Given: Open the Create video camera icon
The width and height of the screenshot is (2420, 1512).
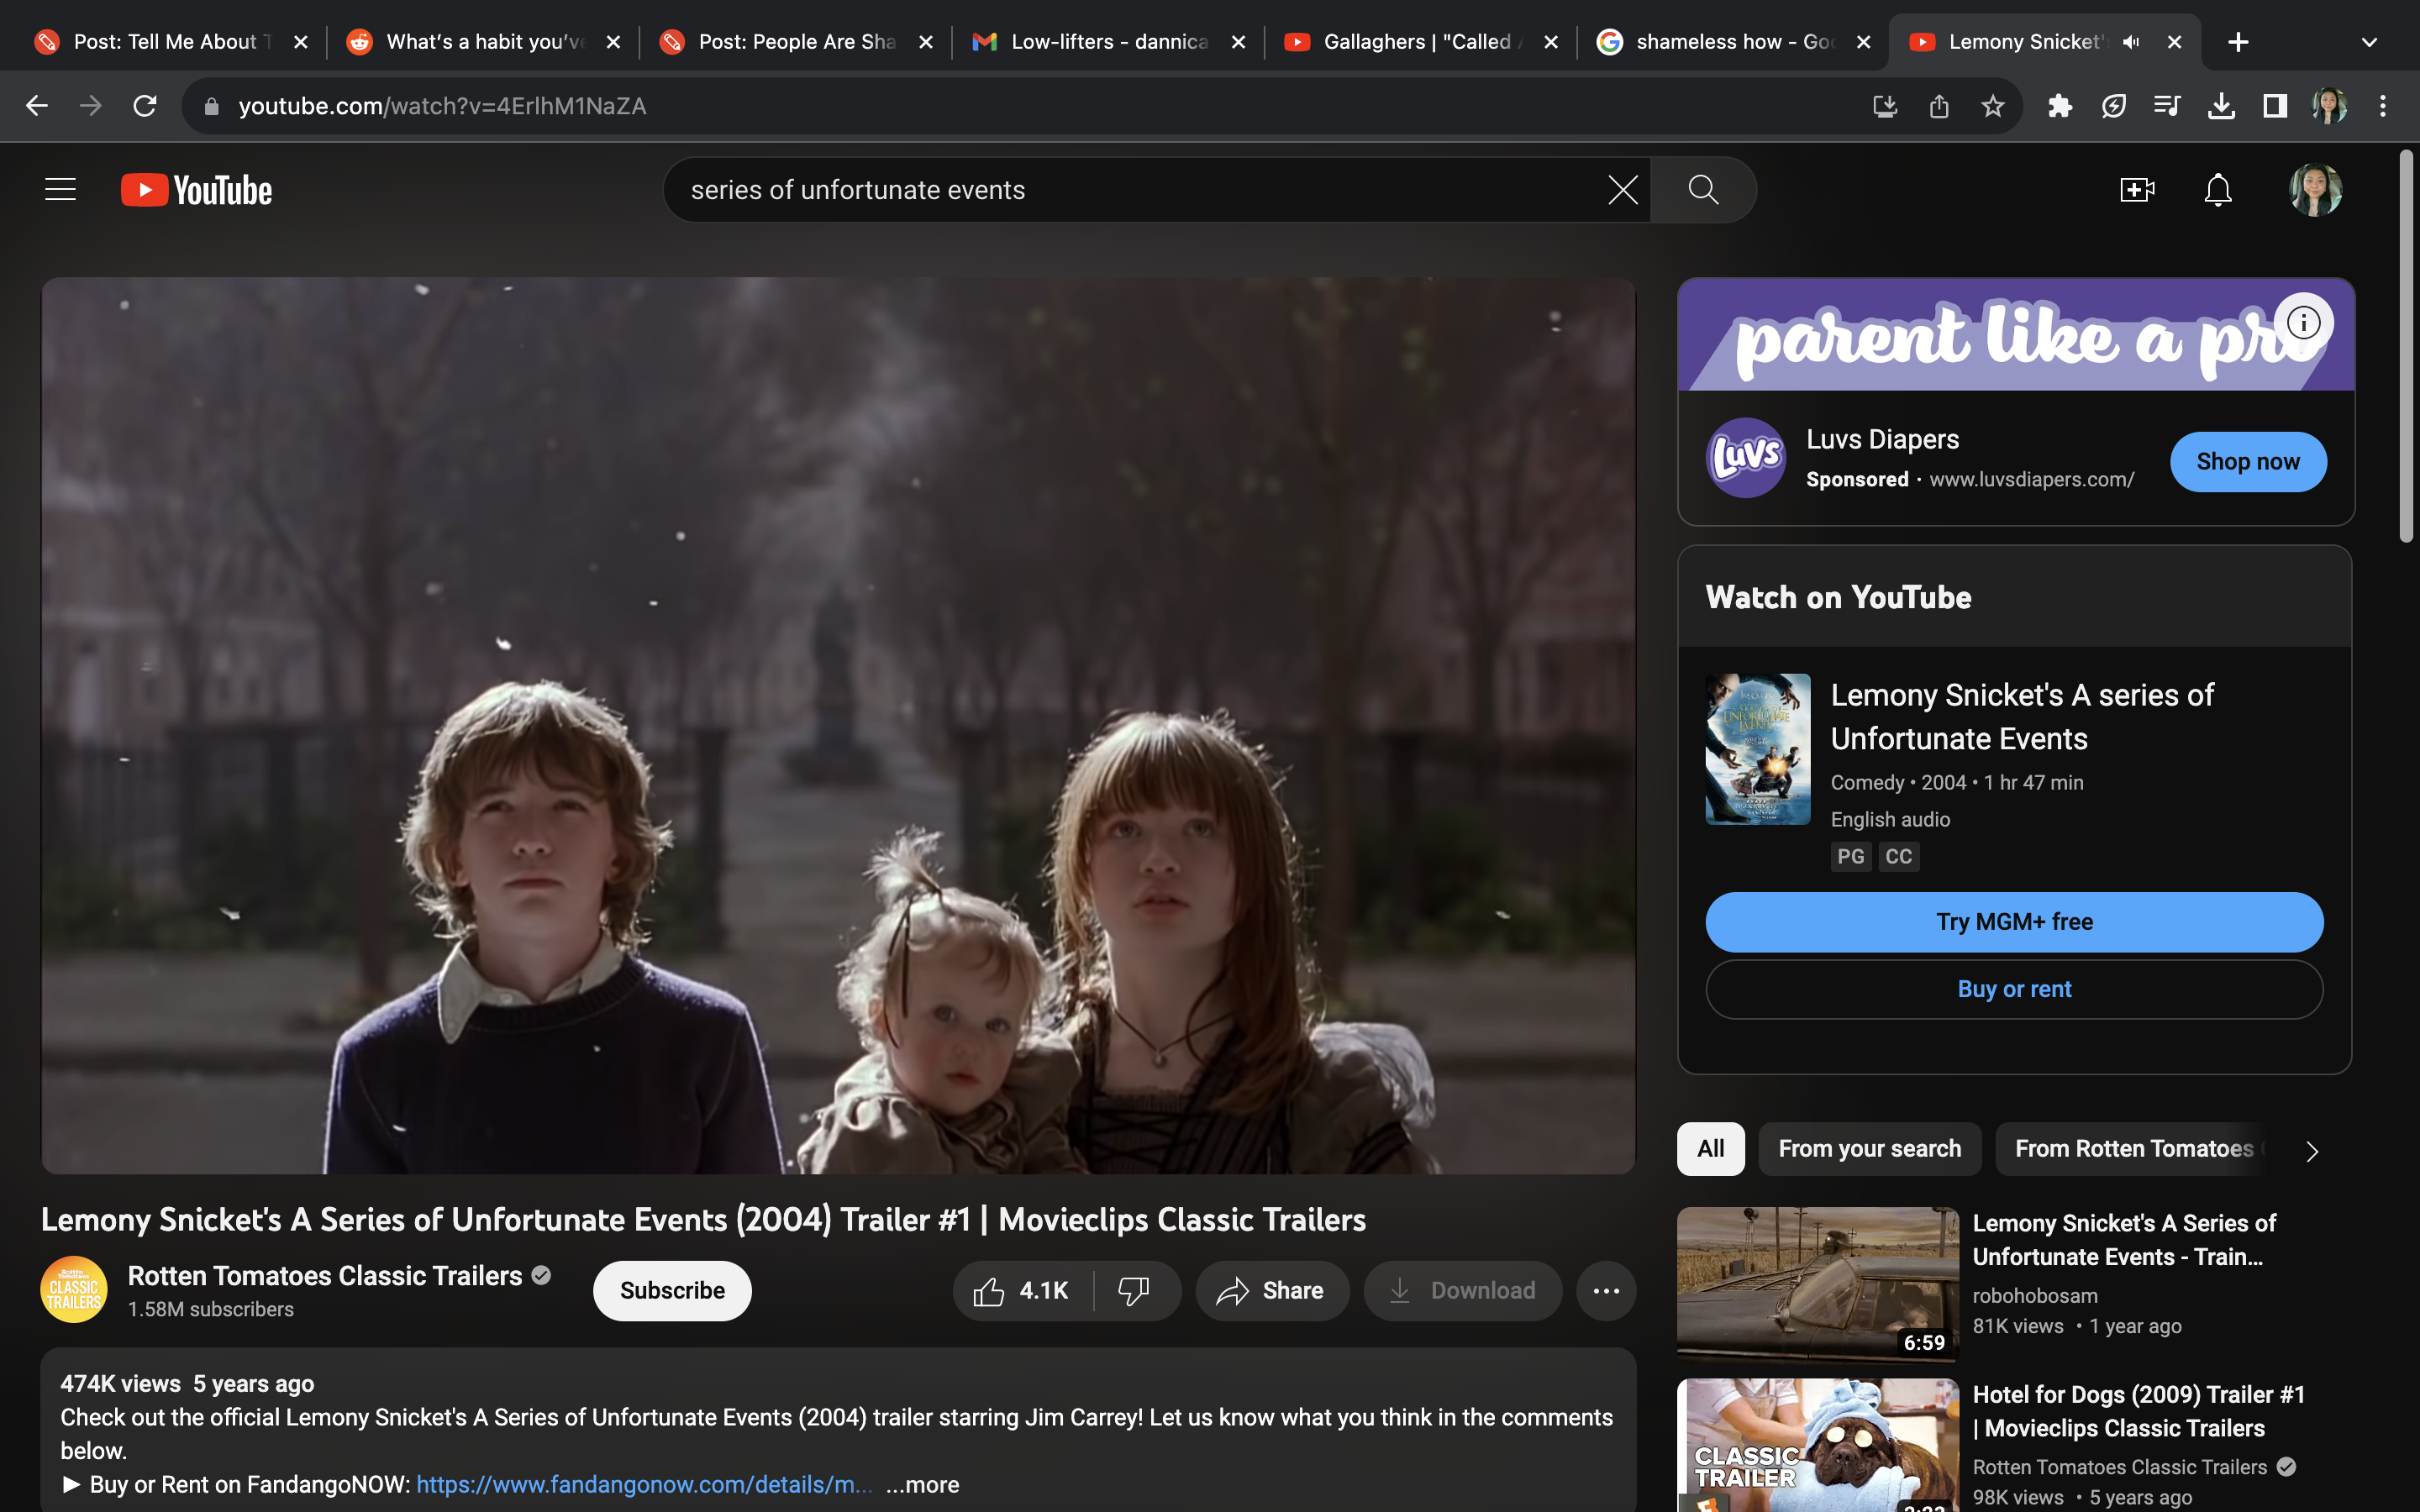Looking at the screenshot, I should click(2136, 190).
